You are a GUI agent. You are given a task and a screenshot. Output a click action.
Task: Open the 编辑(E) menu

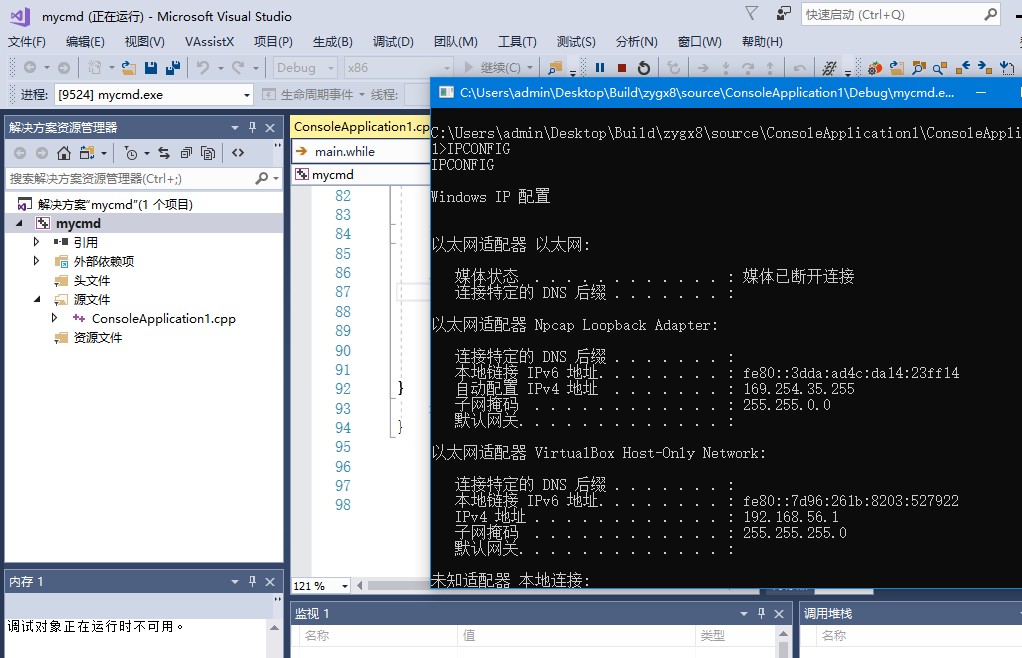pyautogui.click(x=85, y=42)
